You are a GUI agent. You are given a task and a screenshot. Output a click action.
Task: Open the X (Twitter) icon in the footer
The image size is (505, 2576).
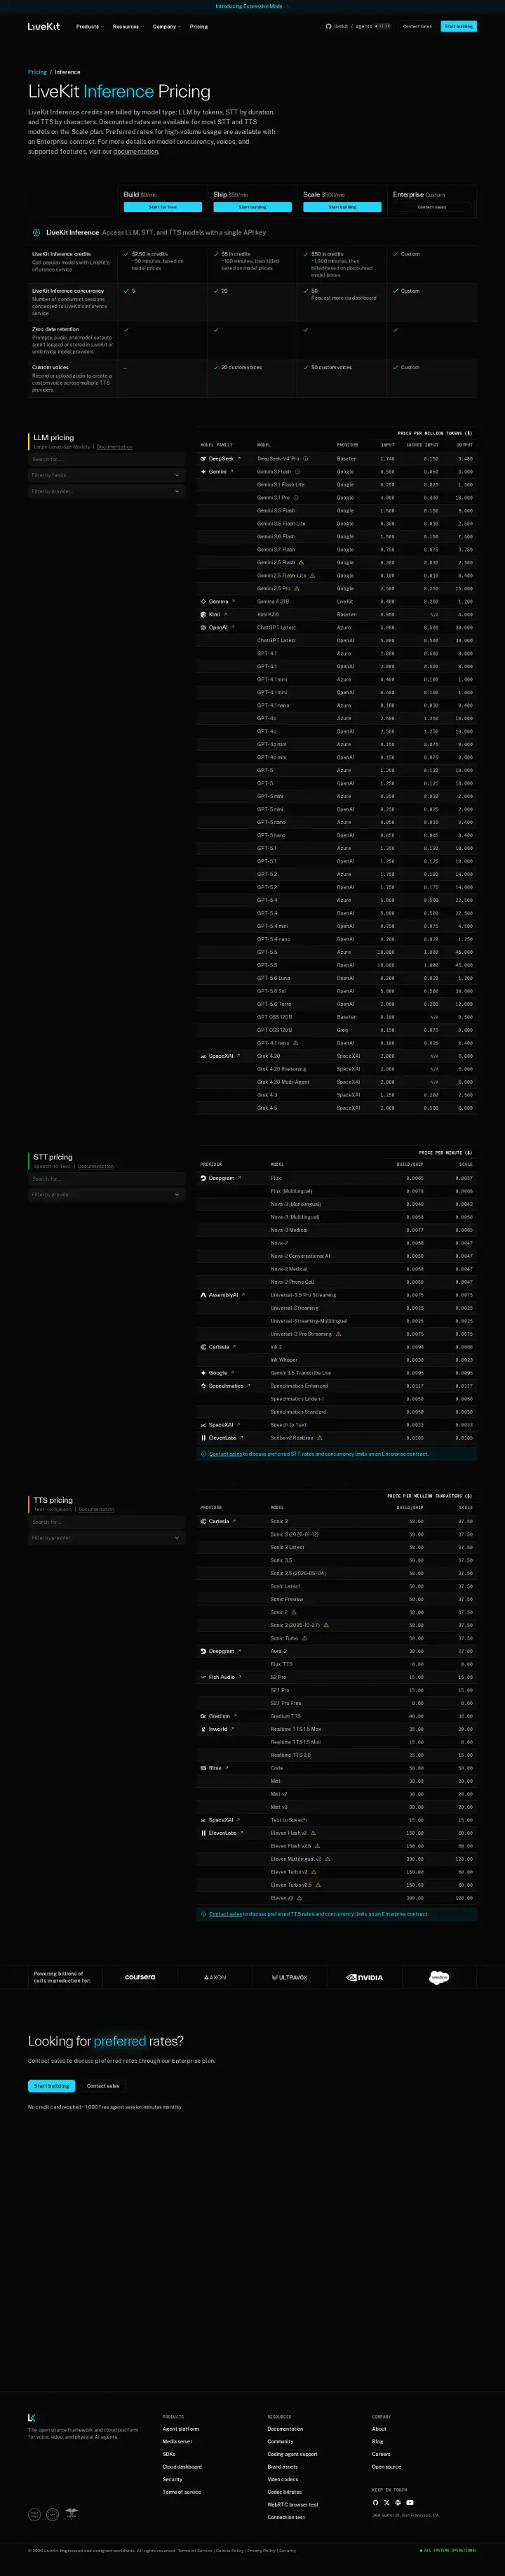coord(387,2503)
